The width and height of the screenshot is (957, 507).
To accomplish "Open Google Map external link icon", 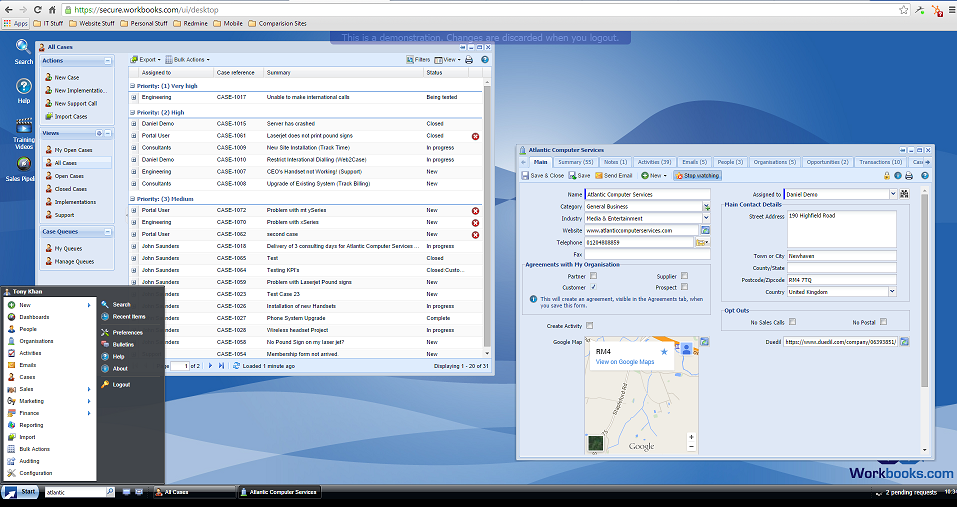I will (705, 342).
